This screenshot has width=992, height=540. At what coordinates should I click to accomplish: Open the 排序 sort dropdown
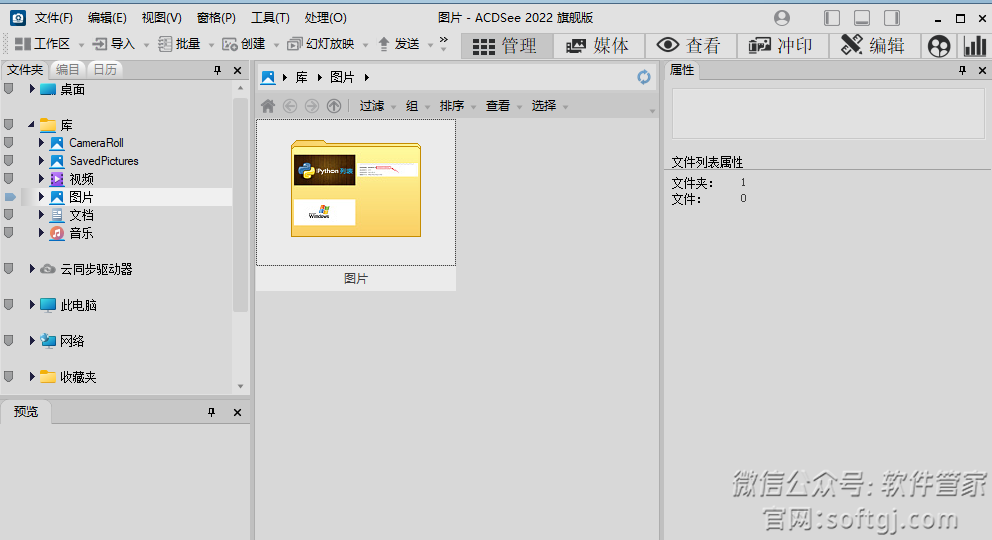[x=452, y=106]
